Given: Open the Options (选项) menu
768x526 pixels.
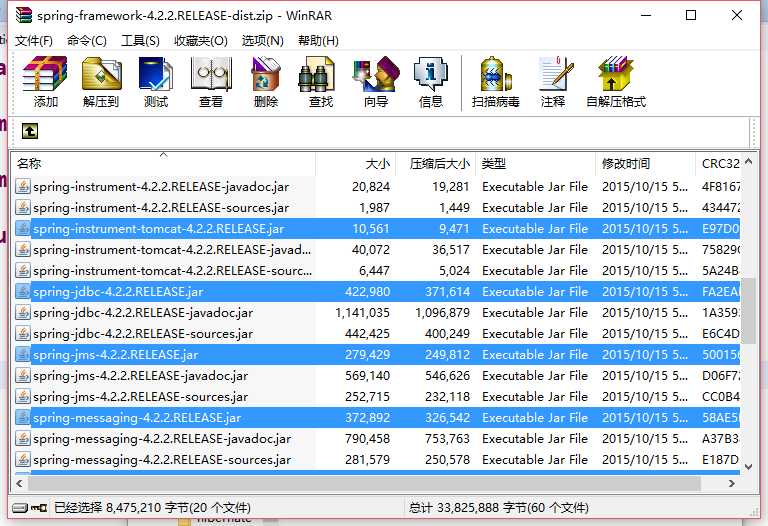Looking at the screenshot, I should pos(263,41).
